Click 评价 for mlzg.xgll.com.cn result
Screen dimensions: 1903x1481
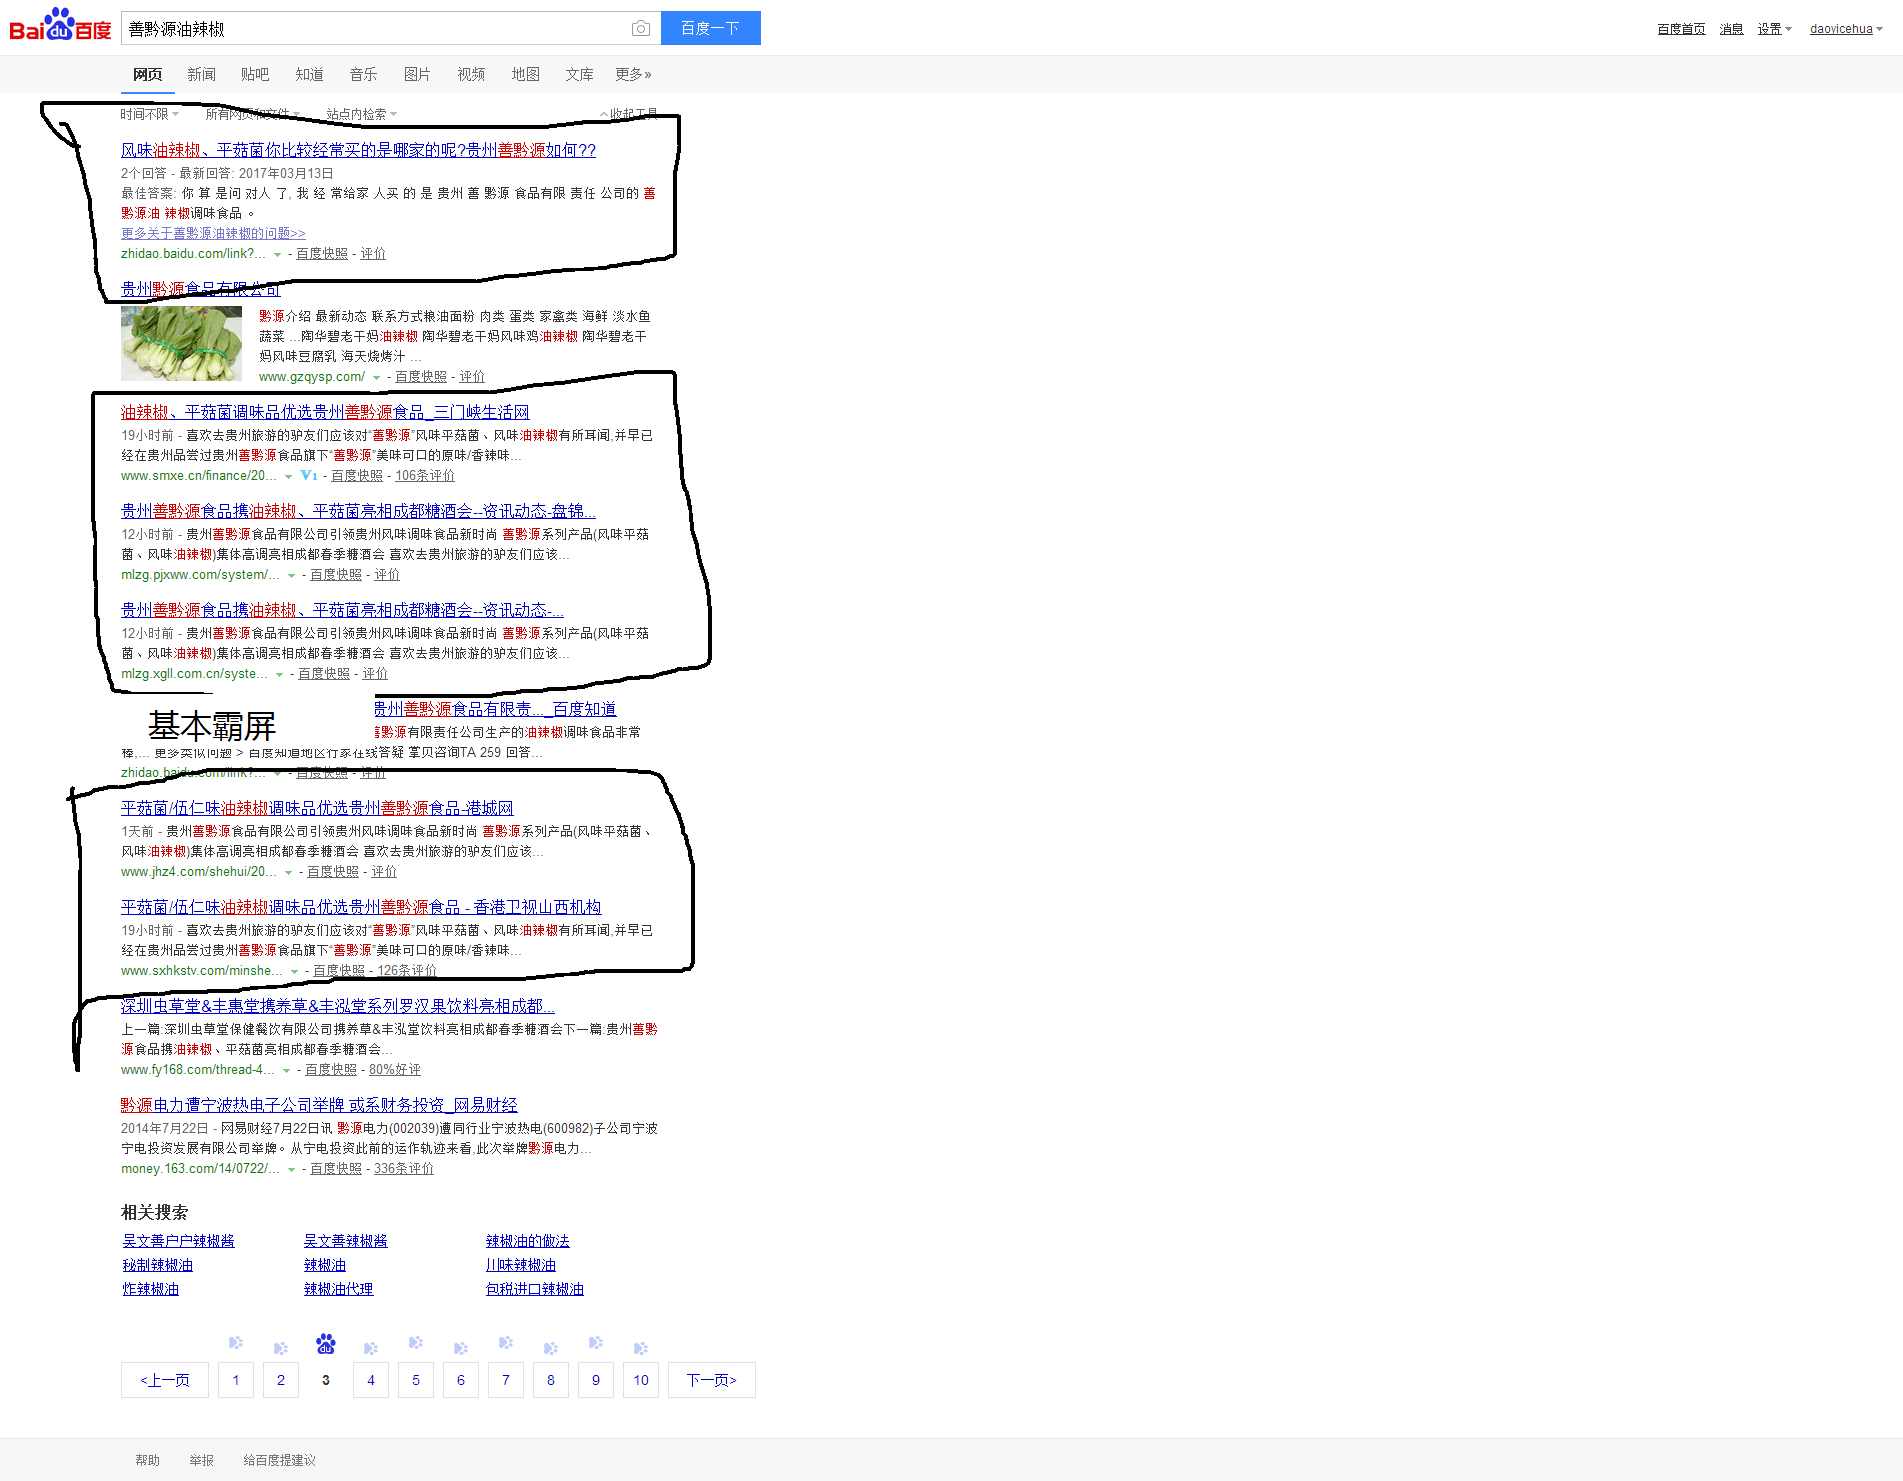point(375,674)
